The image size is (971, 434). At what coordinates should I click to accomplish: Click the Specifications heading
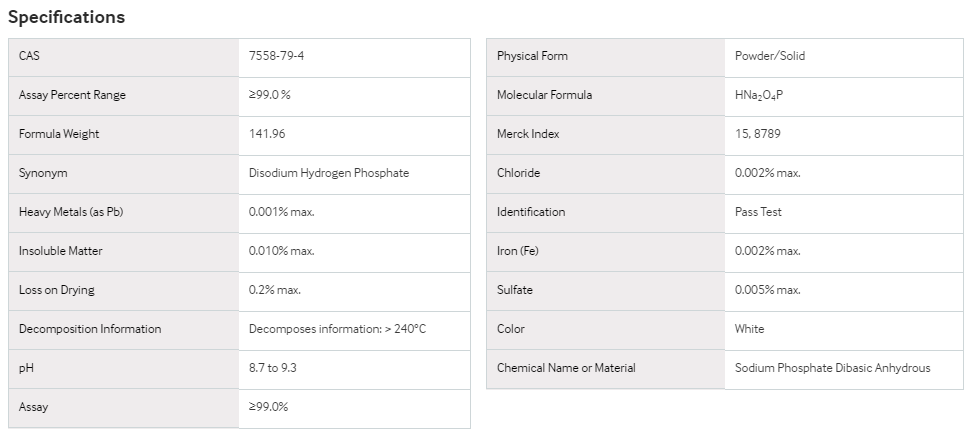[x=66, y=17]
